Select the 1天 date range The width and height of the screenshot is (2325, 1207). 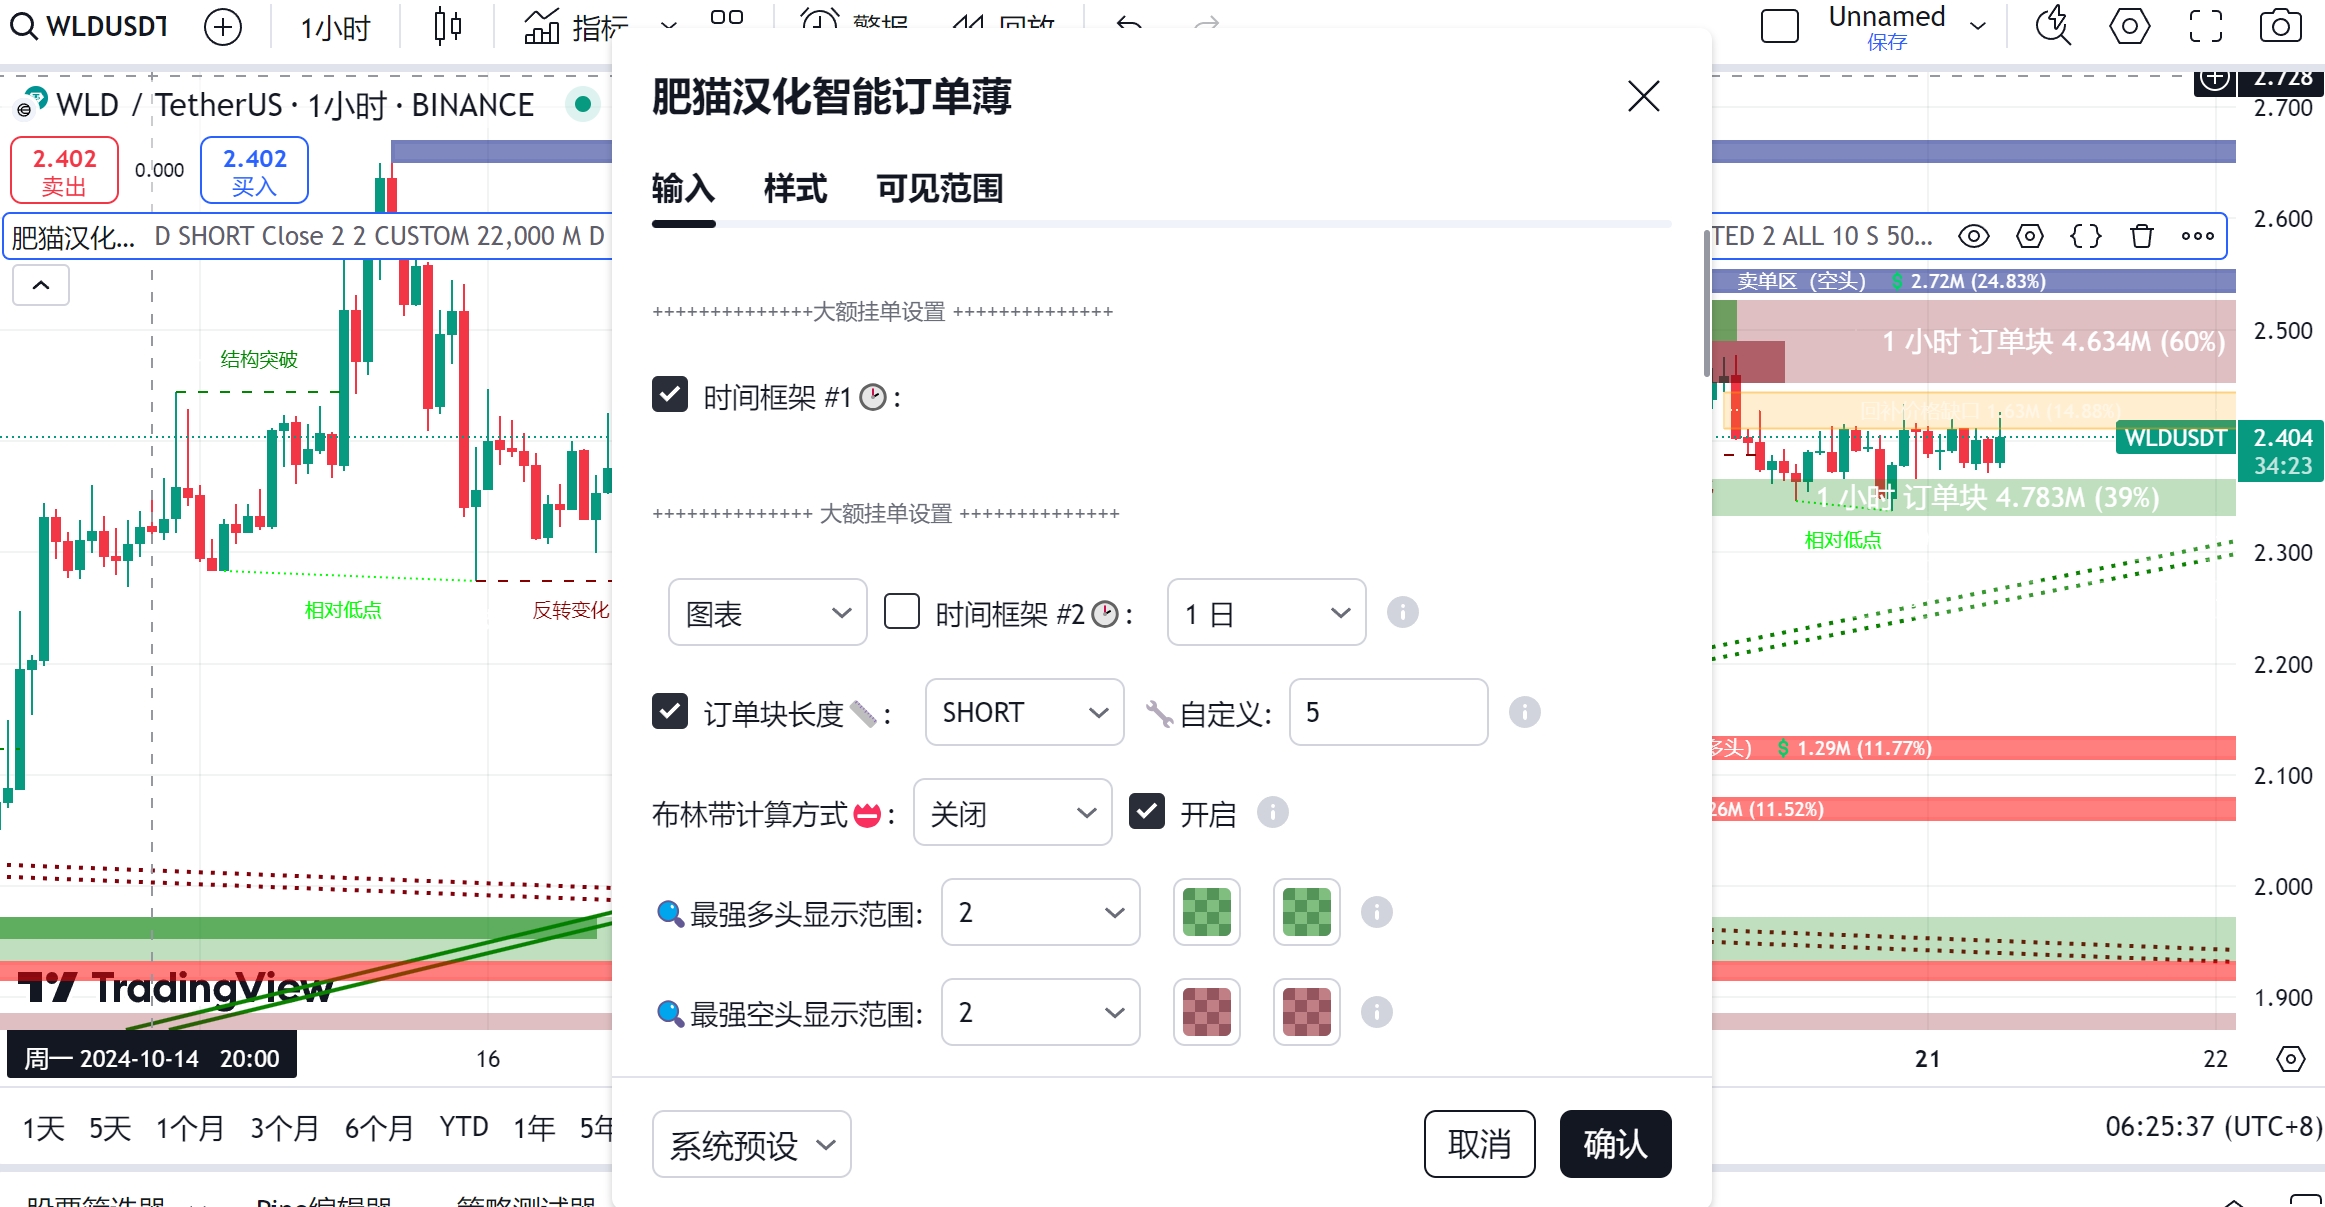(44, 1128)
